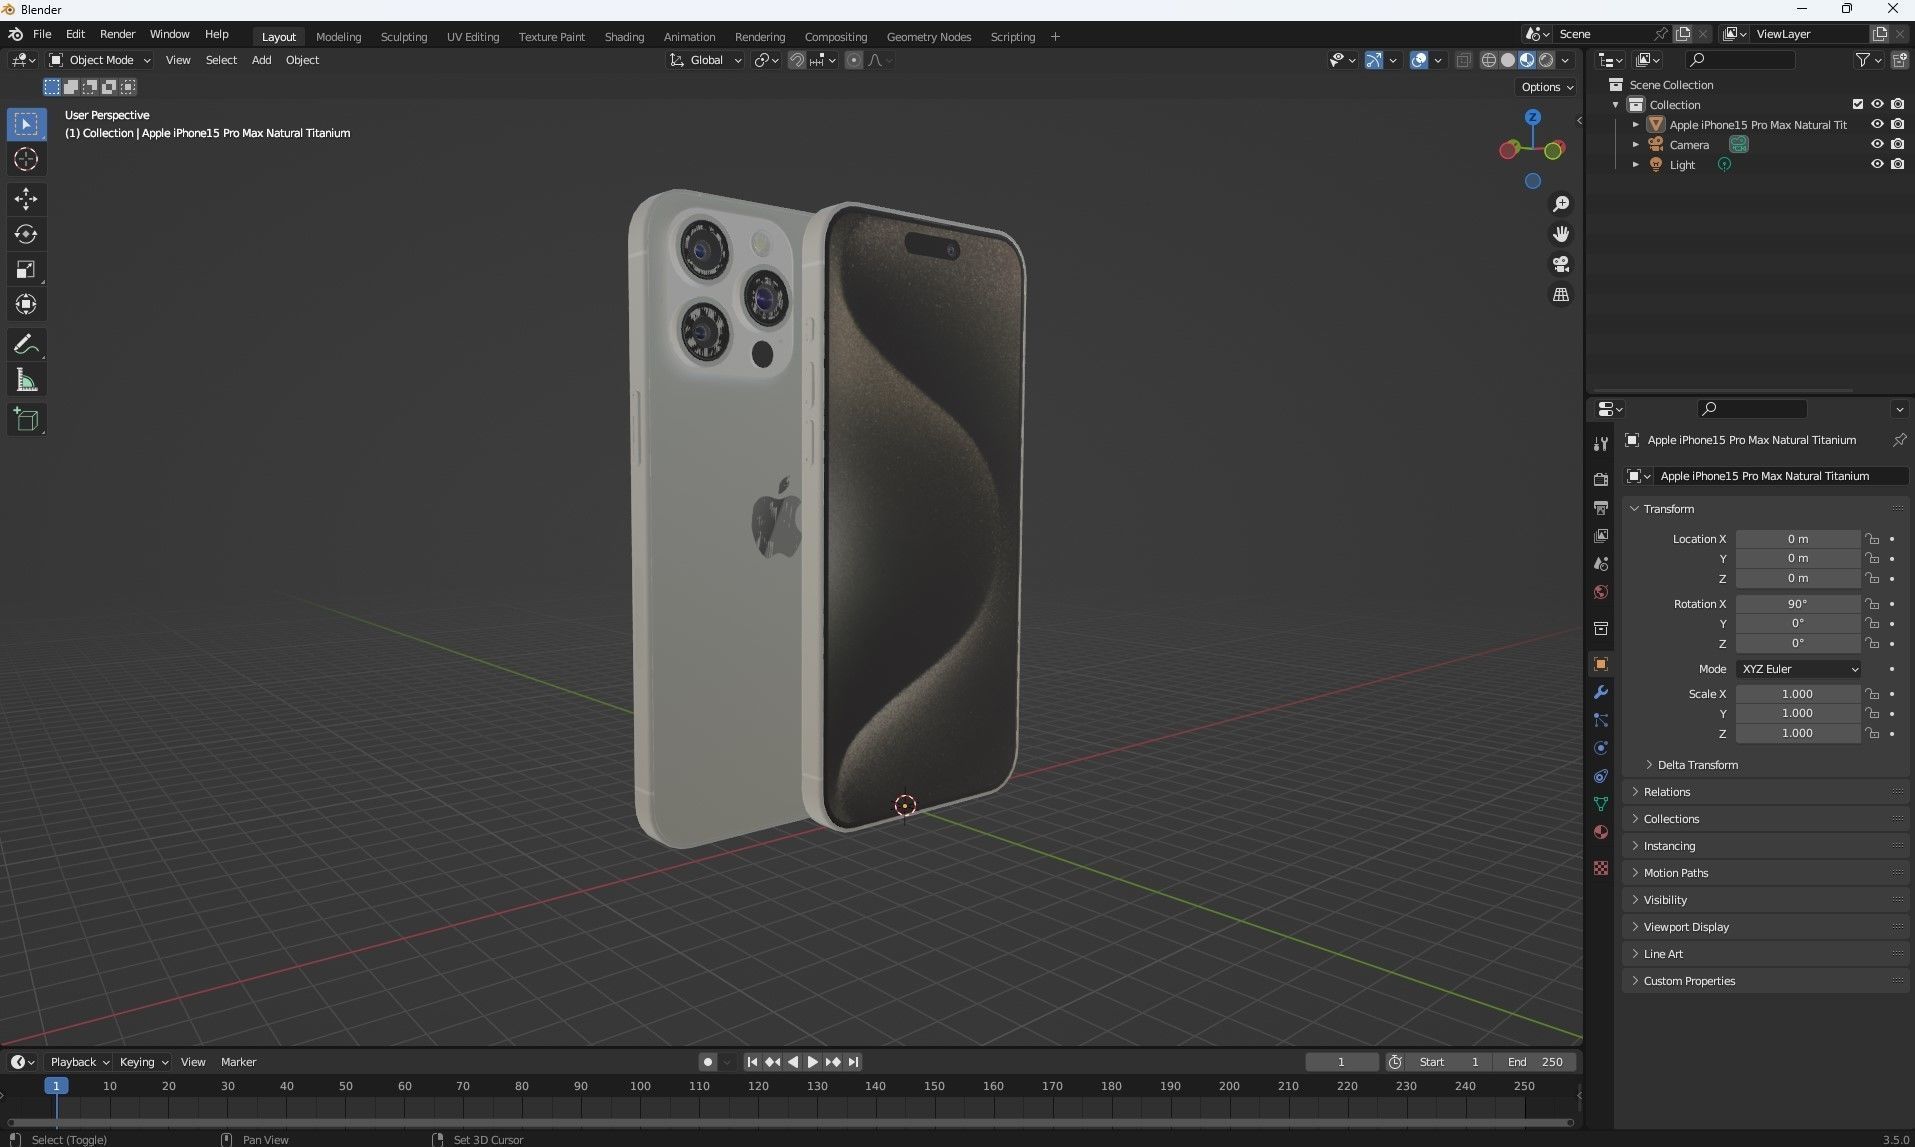Open the Particles properties tab

pos(1600,720)
